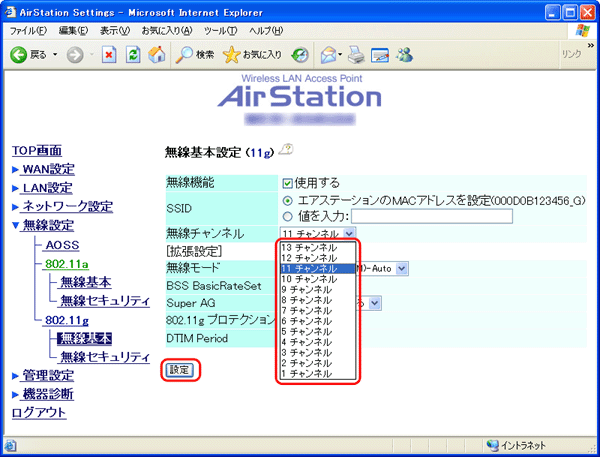Choose 6 チャンネル from the list
This screenshot has width=600, height=457.
(318, 321)
